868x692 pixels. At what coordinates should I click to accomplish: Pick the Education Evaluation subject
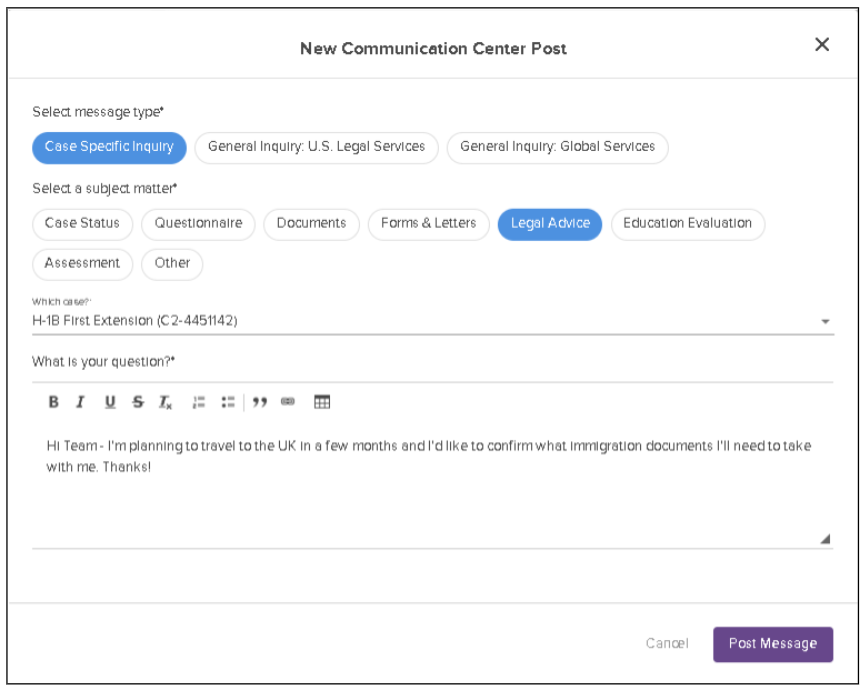(x=687, y=224)
